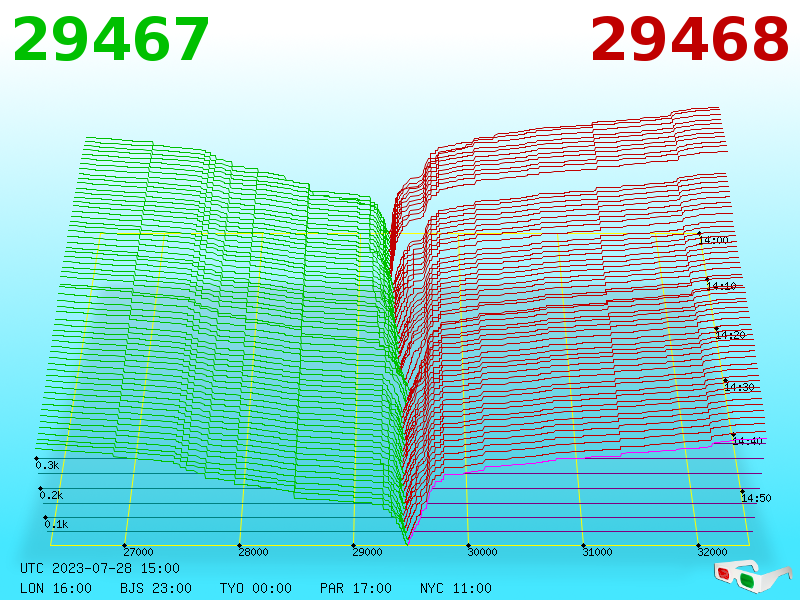Click the UTC 2023-07-28 15:00 timestamp
This screenshot has width=800, height=600.
(100, 568)
